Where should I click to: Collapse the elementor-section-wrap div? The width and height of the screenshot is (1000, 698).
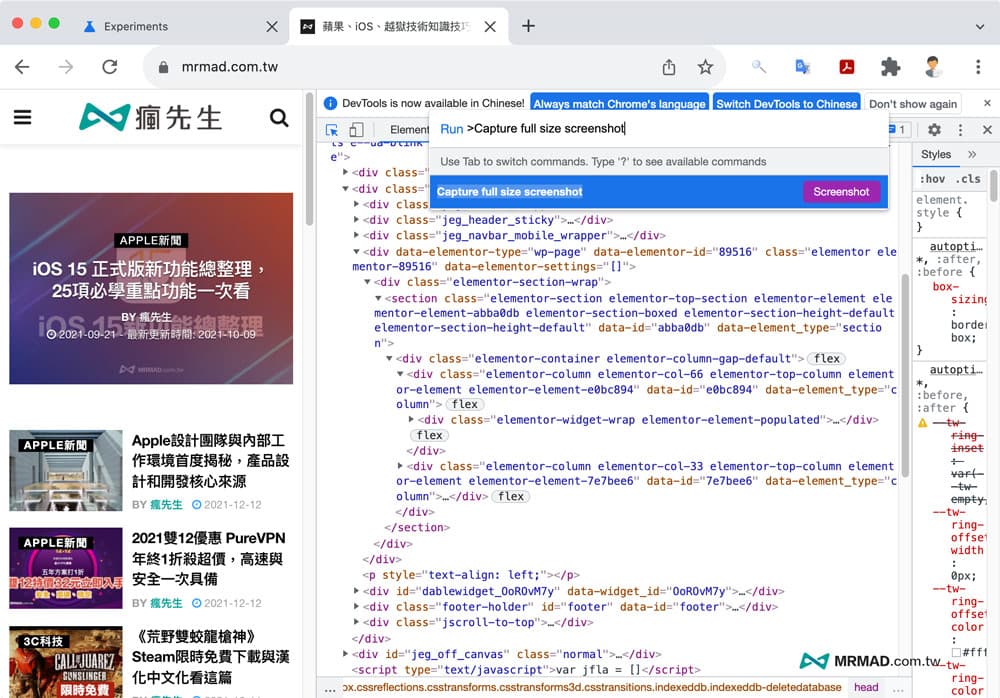[x=367, y=282]
